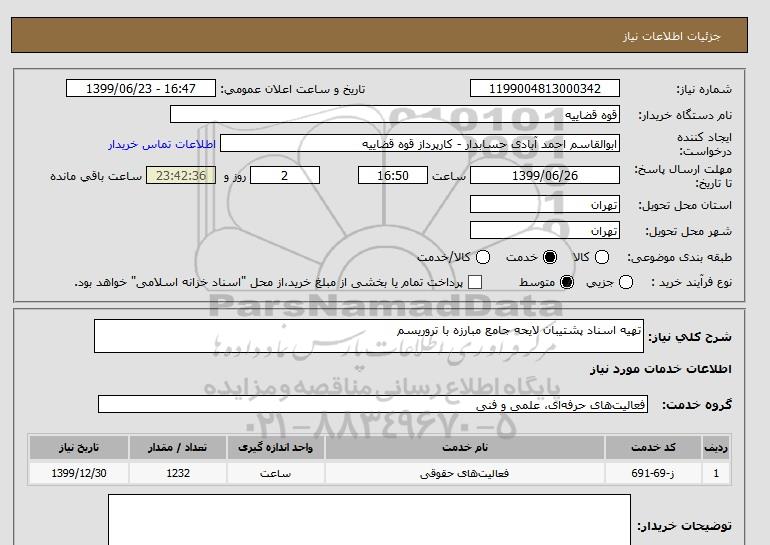Click the announcement date field 1399/06/23 - 16:47
770x545 pixels.
140,88
